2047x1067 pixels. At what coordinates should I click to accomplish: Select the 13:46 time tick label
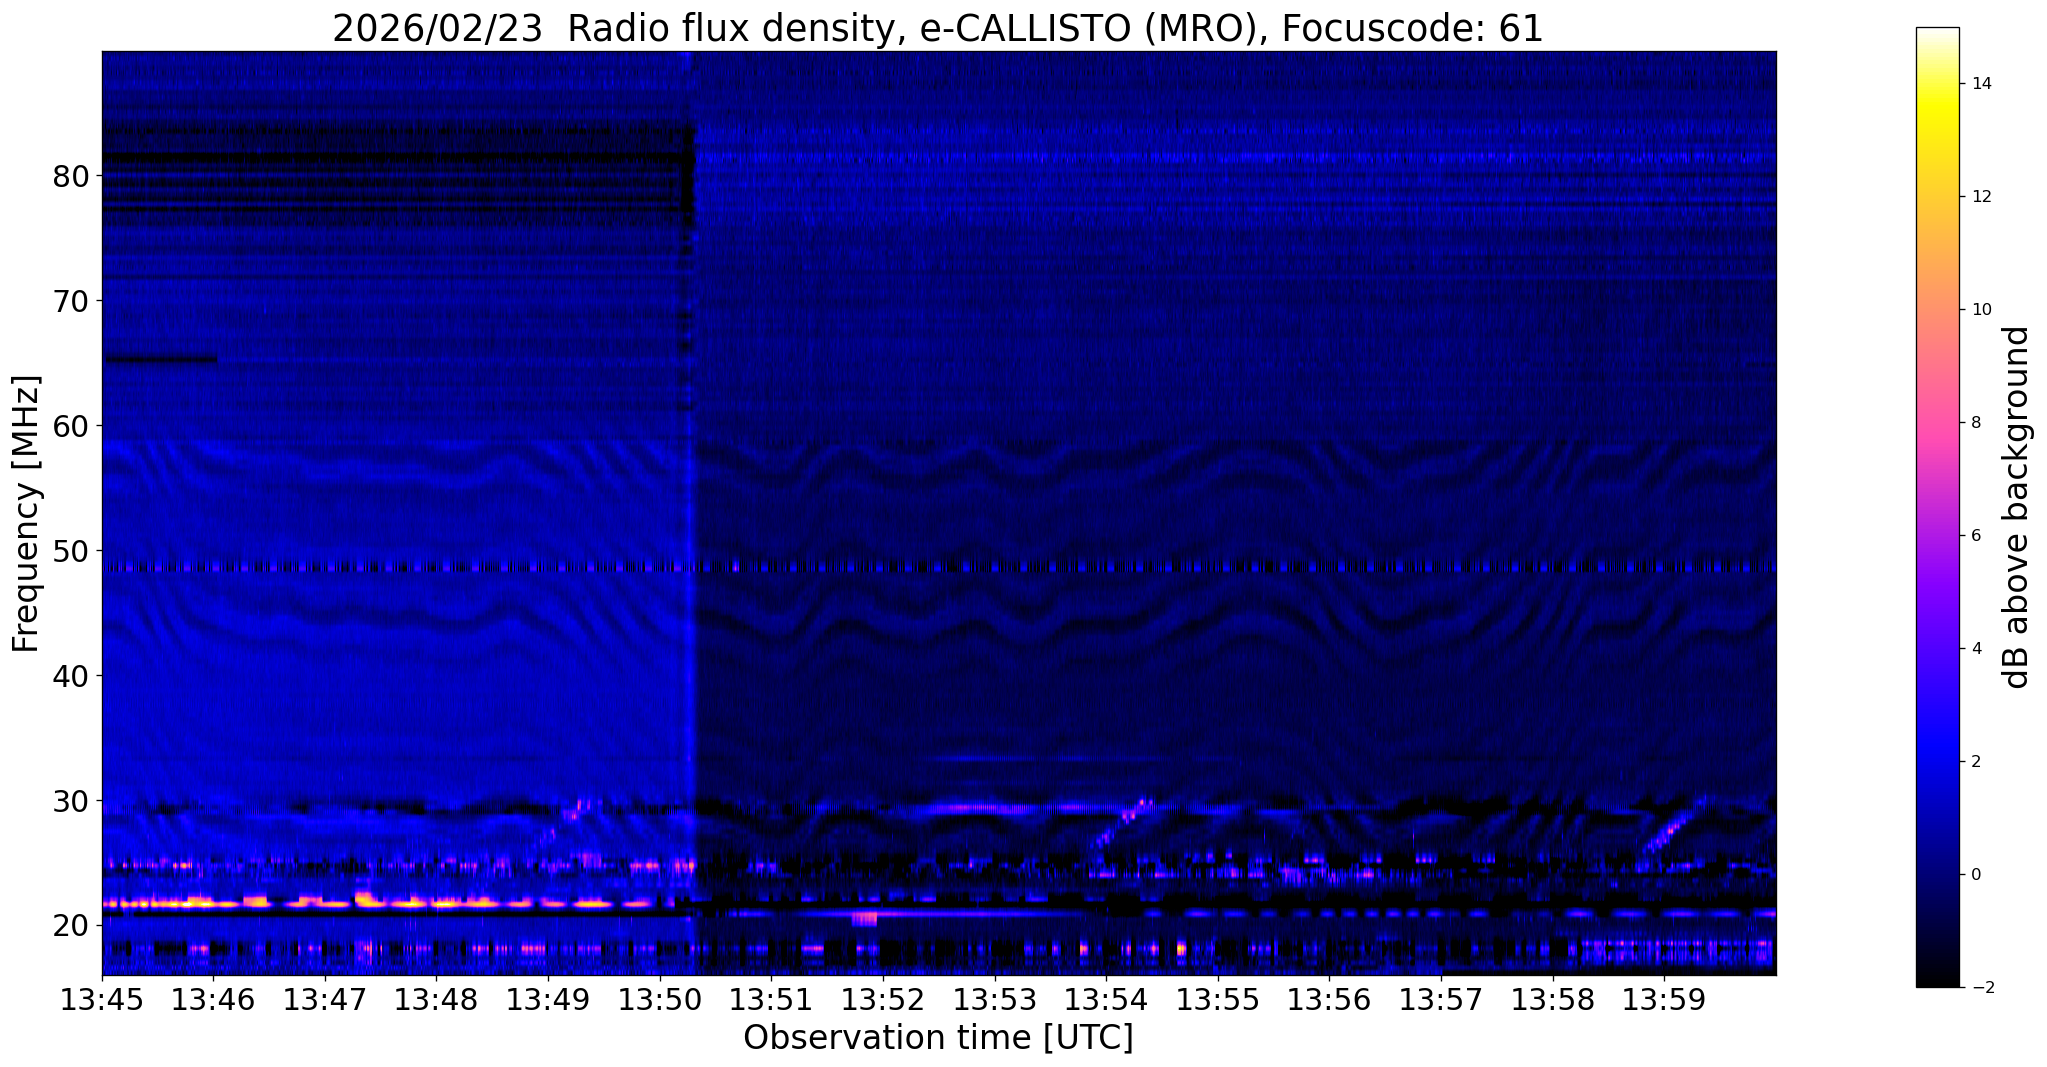point(214,1000)
